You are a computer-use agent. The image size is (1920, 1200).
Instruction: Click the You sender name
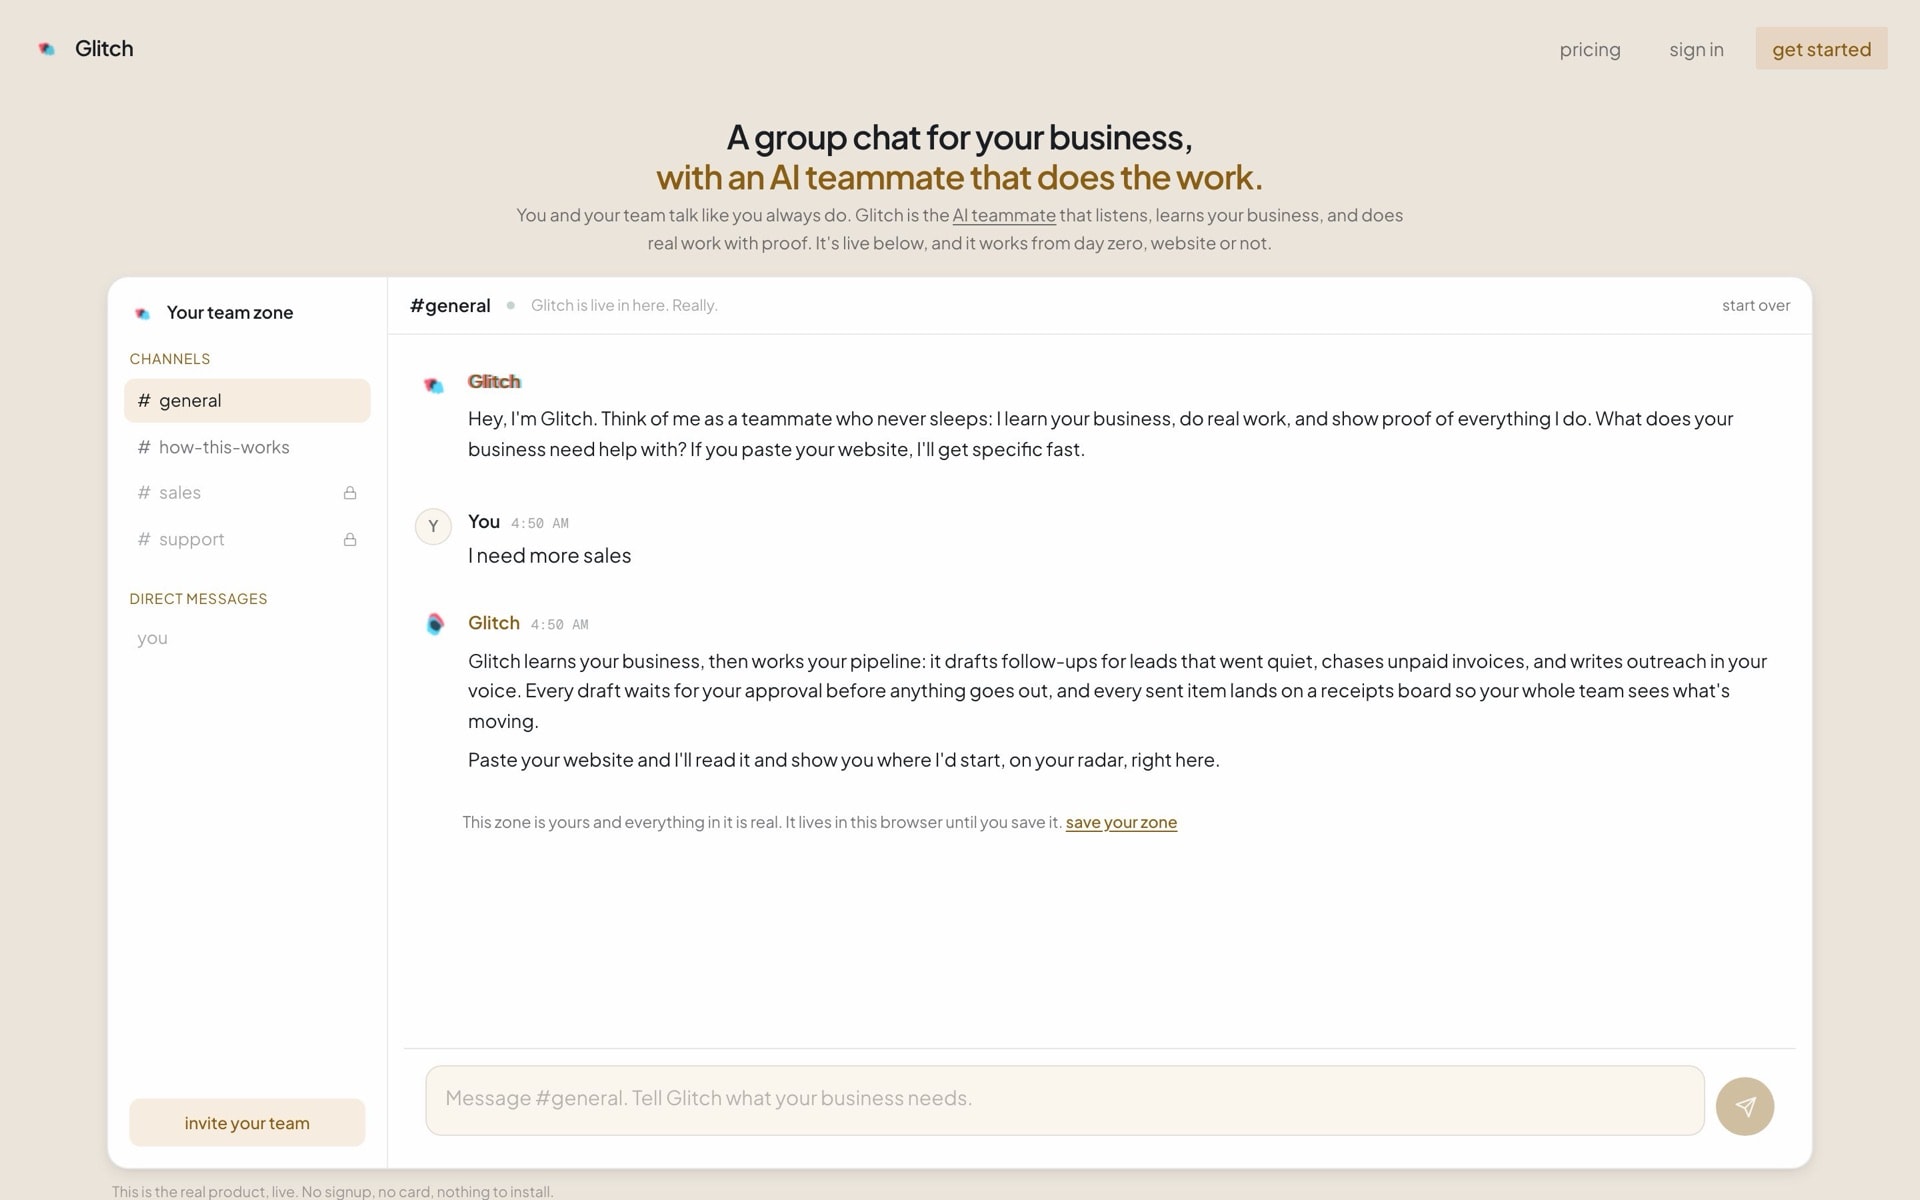coord(484,521)
